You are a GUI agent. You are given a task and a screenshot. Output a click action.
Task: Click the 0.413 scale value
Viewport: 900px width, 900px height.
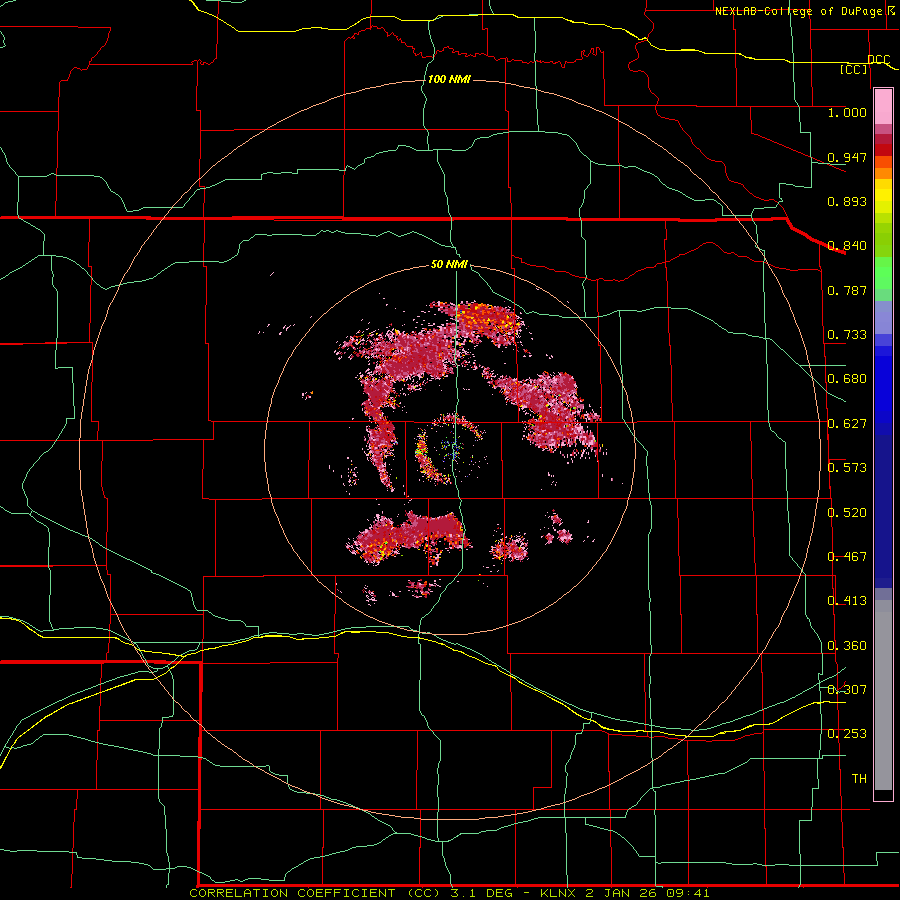point(847,601)
